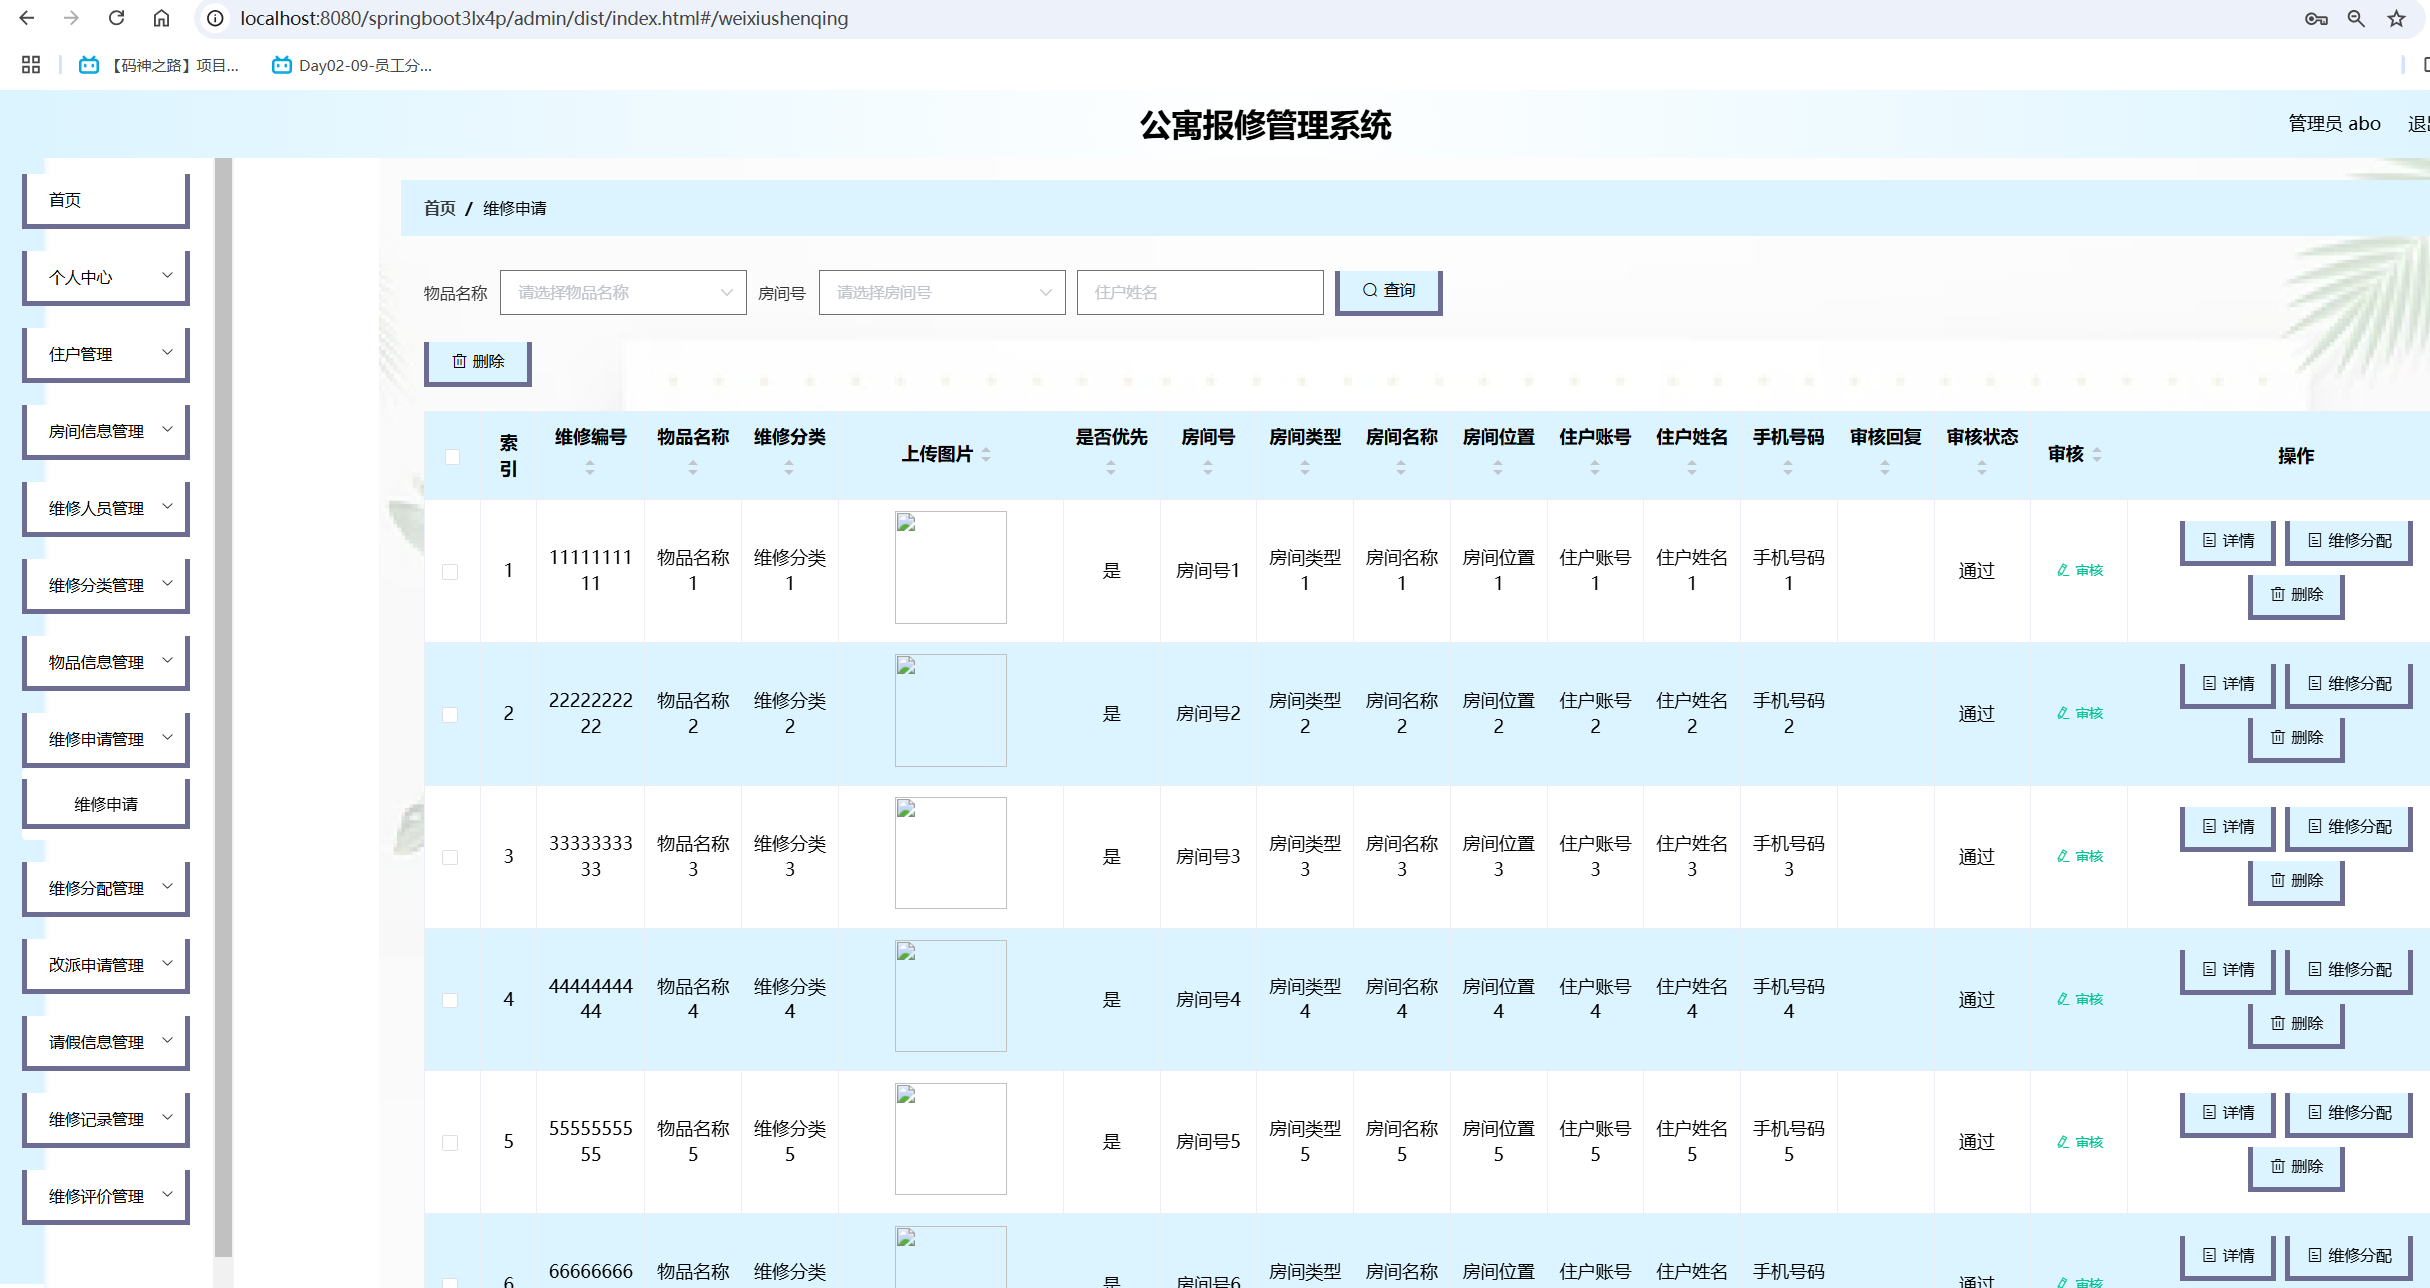Viewport: 2430px width, 1288px height.
Task: Click the uploaded image thumbnail in row 1
Action: pos(950,567)
